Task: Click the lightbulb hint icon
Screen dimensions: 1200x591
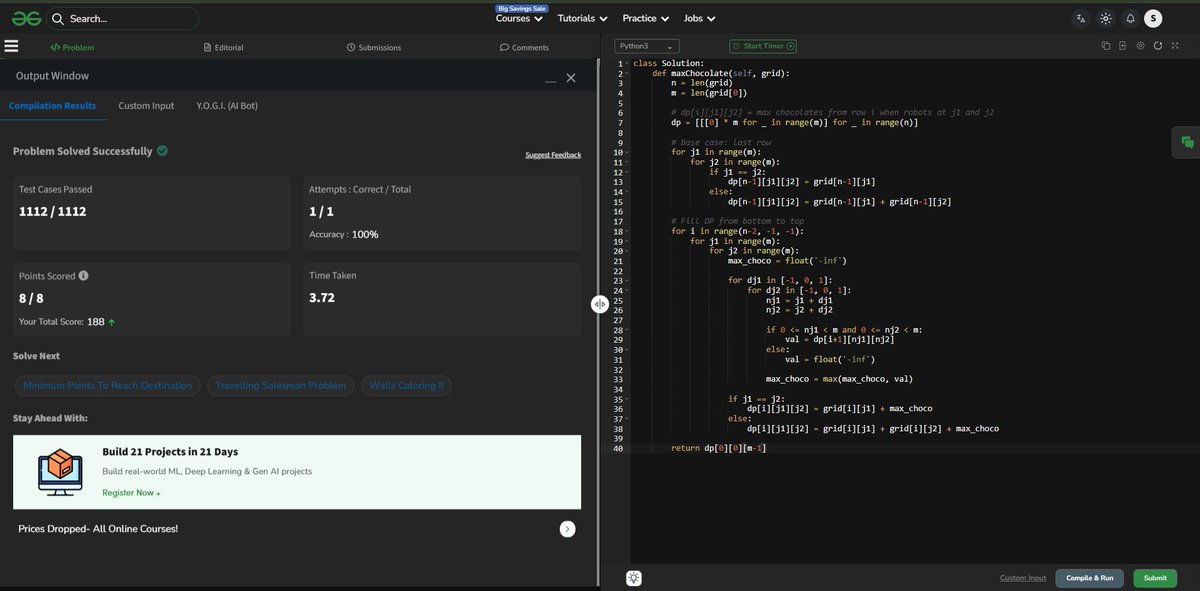Action: (634, 578)
